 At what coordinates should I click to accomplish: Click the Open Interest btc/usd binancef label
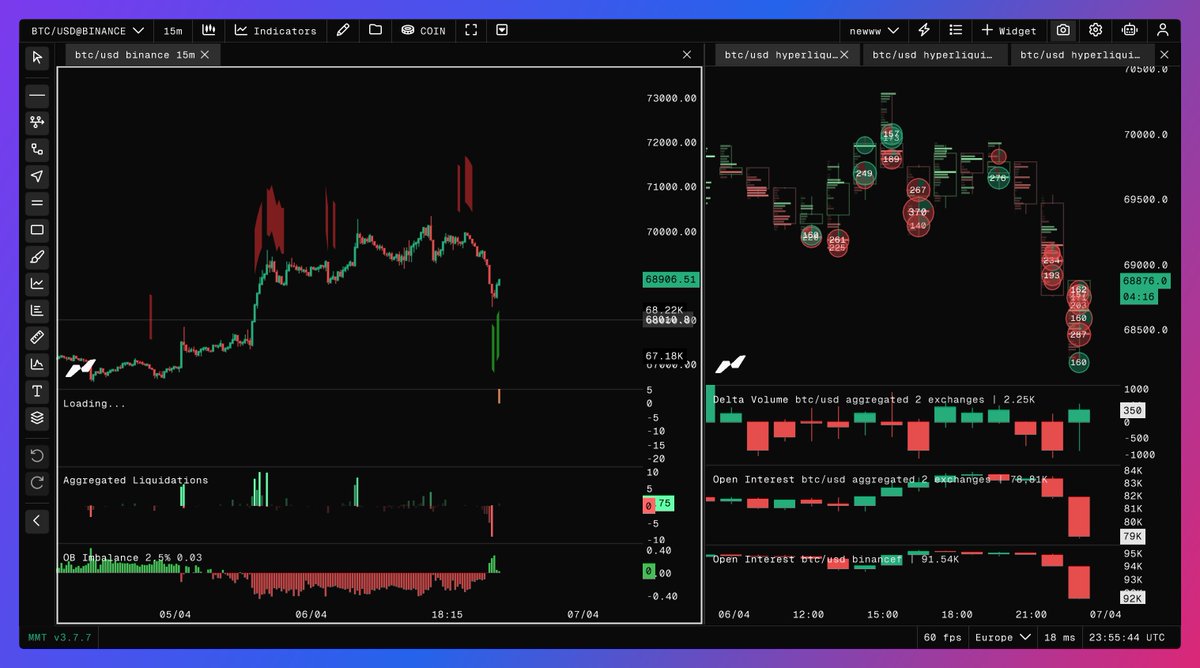point(836,559)
